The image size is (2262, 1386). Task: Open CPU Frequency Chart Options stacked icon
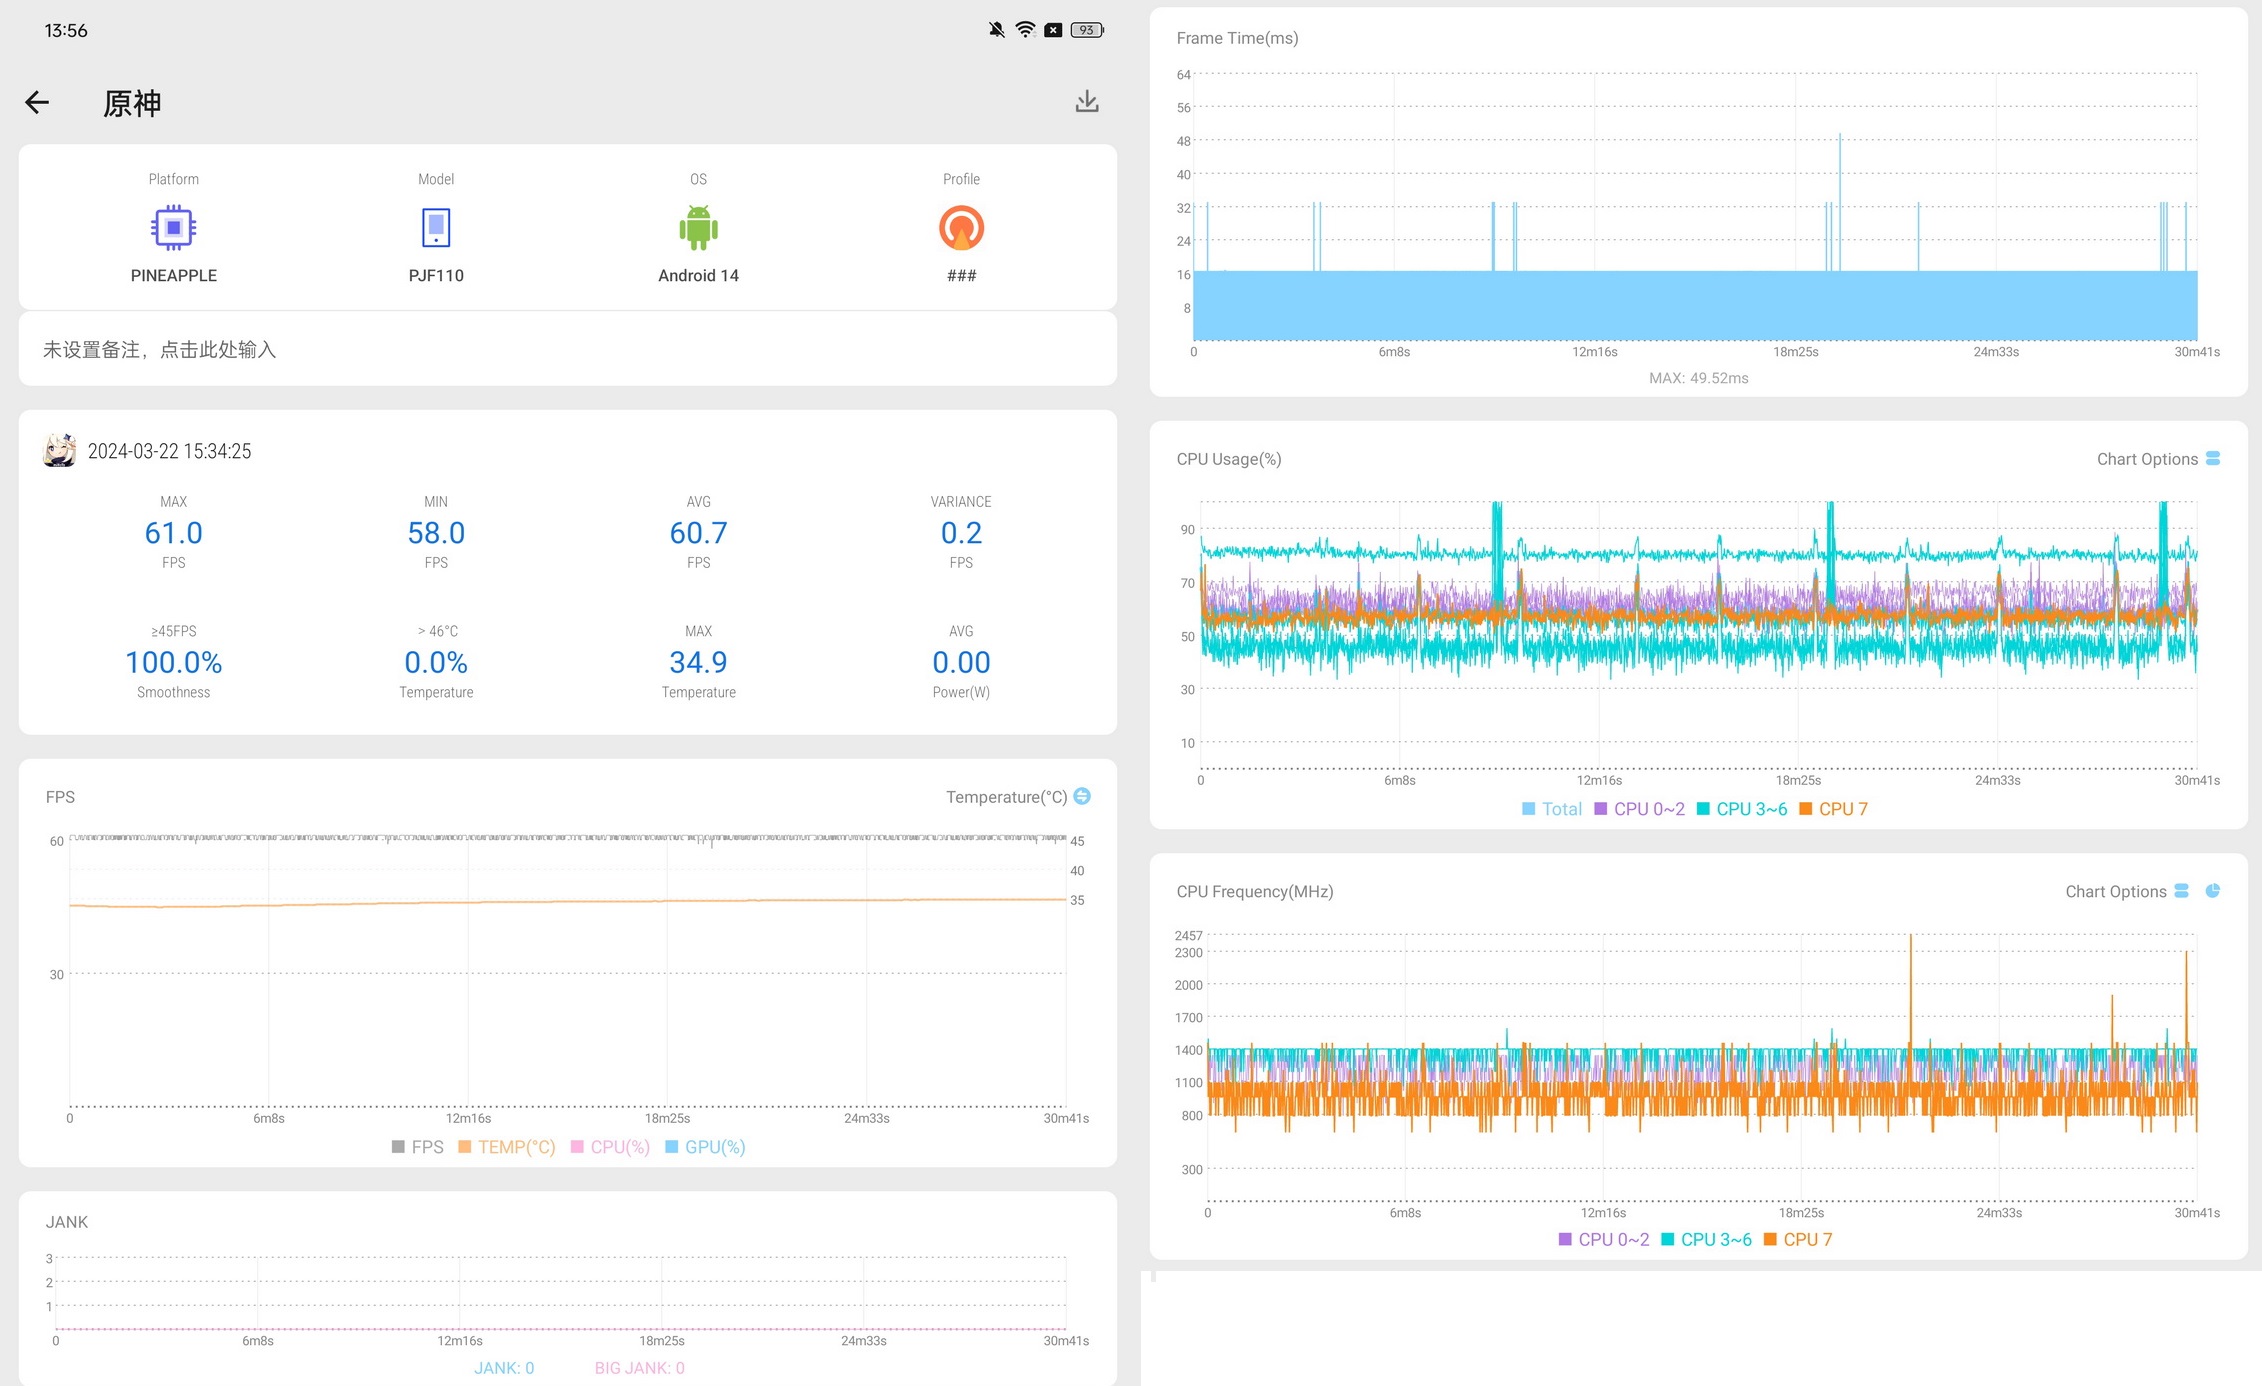[2182, 890]
